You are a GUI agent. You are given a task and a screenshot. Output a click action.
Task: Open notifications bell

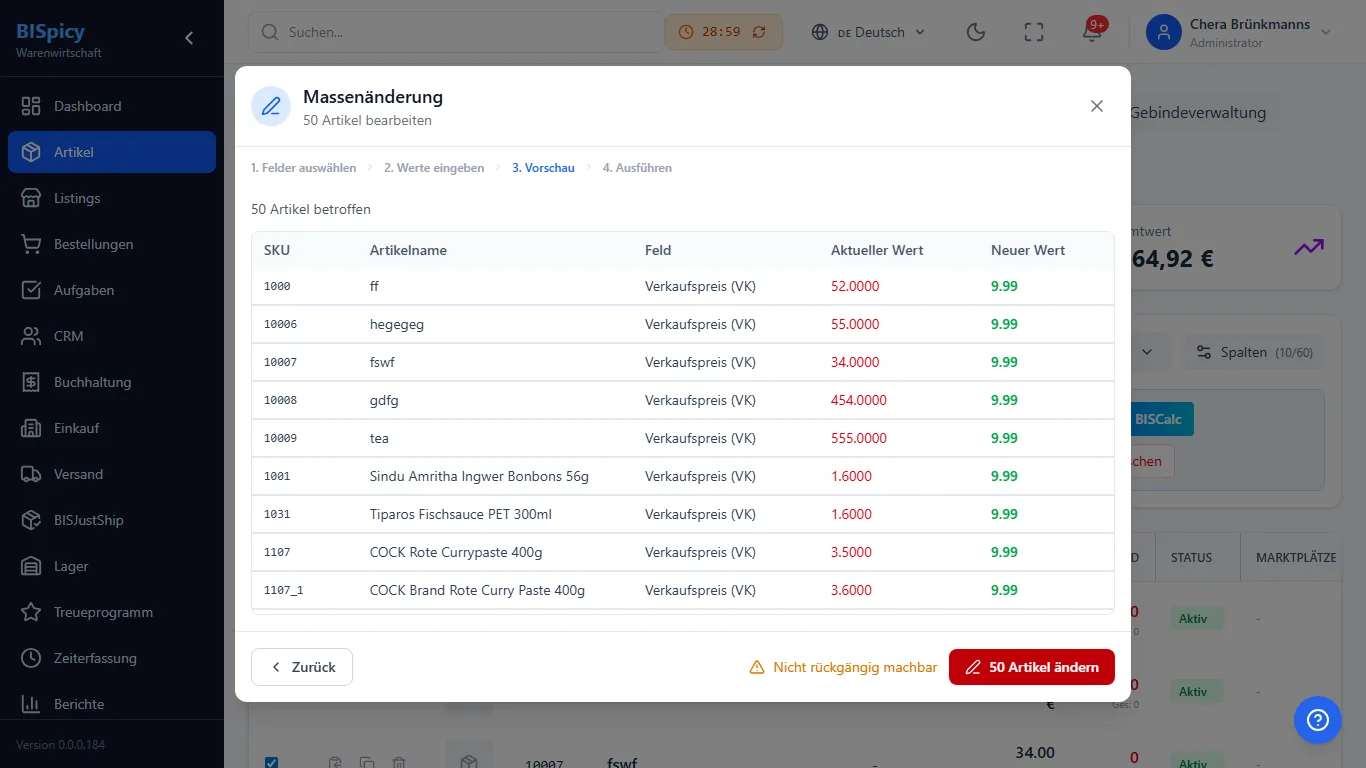pyautogui.click(x=1092, y=32)
